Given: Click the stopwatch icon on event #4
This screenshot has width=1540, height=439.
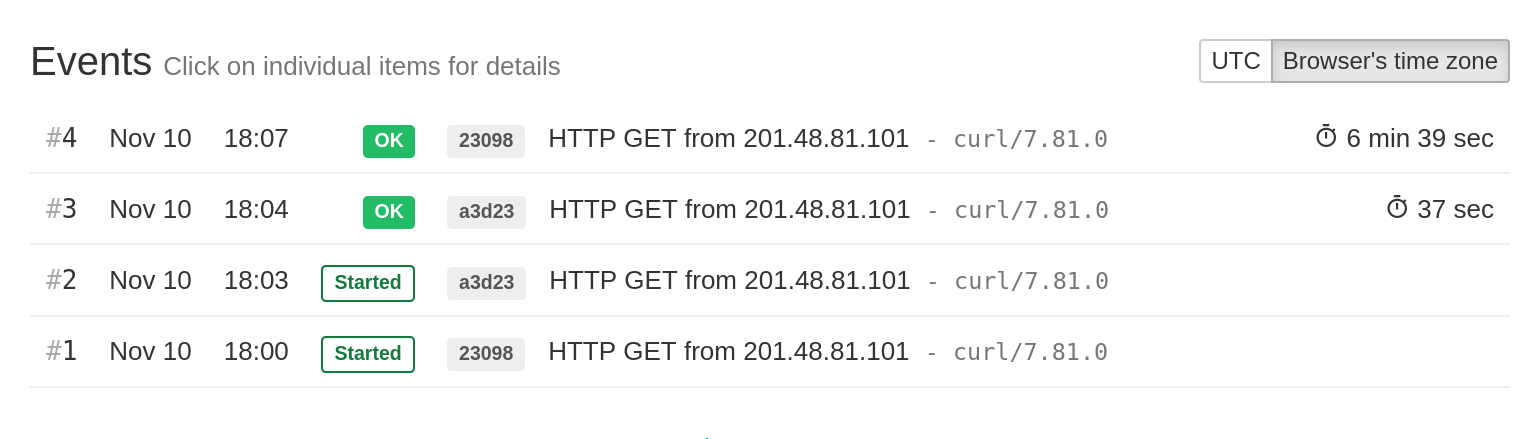Looking at the screenshot, I should pyautogui.click(x=1326, y=137).
